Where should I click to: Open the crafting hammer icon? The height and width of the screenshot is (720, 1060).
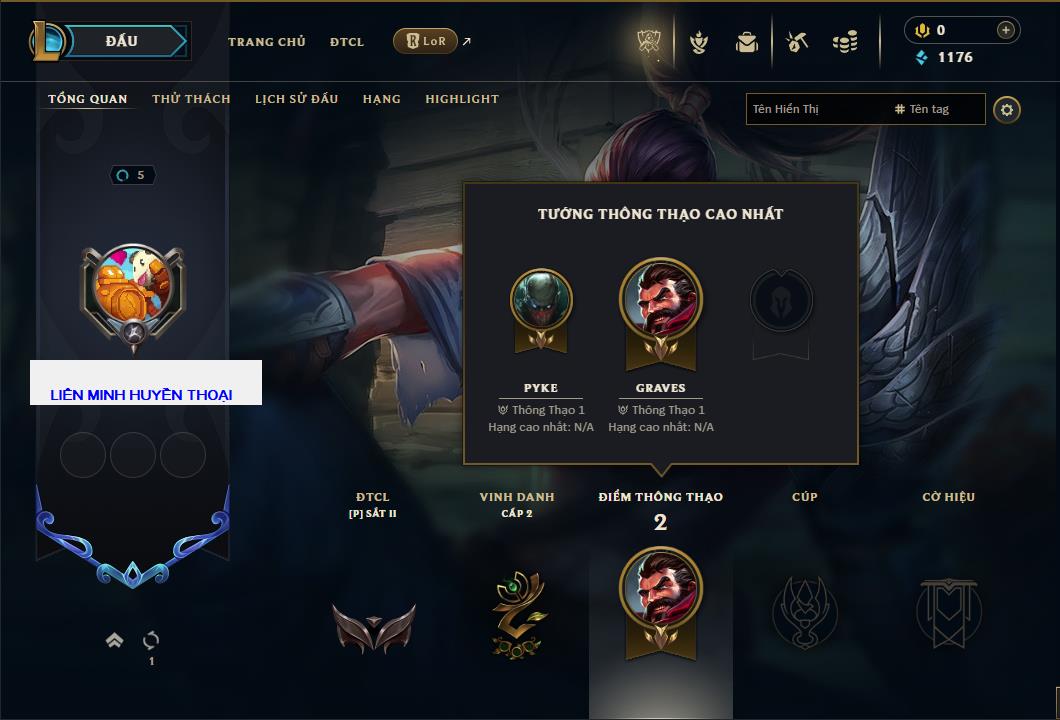[x=797, y=42]
